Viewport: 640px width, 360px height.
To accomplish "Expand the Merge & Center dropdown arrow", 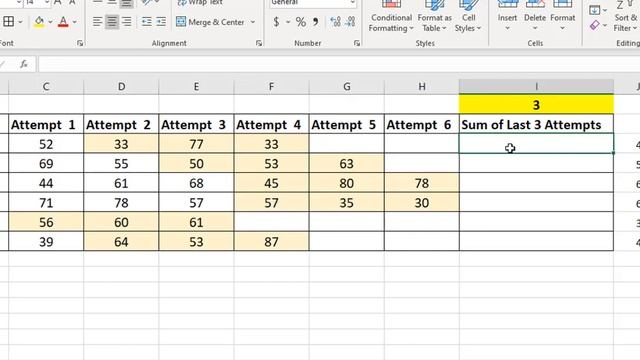I will point(253,22).
